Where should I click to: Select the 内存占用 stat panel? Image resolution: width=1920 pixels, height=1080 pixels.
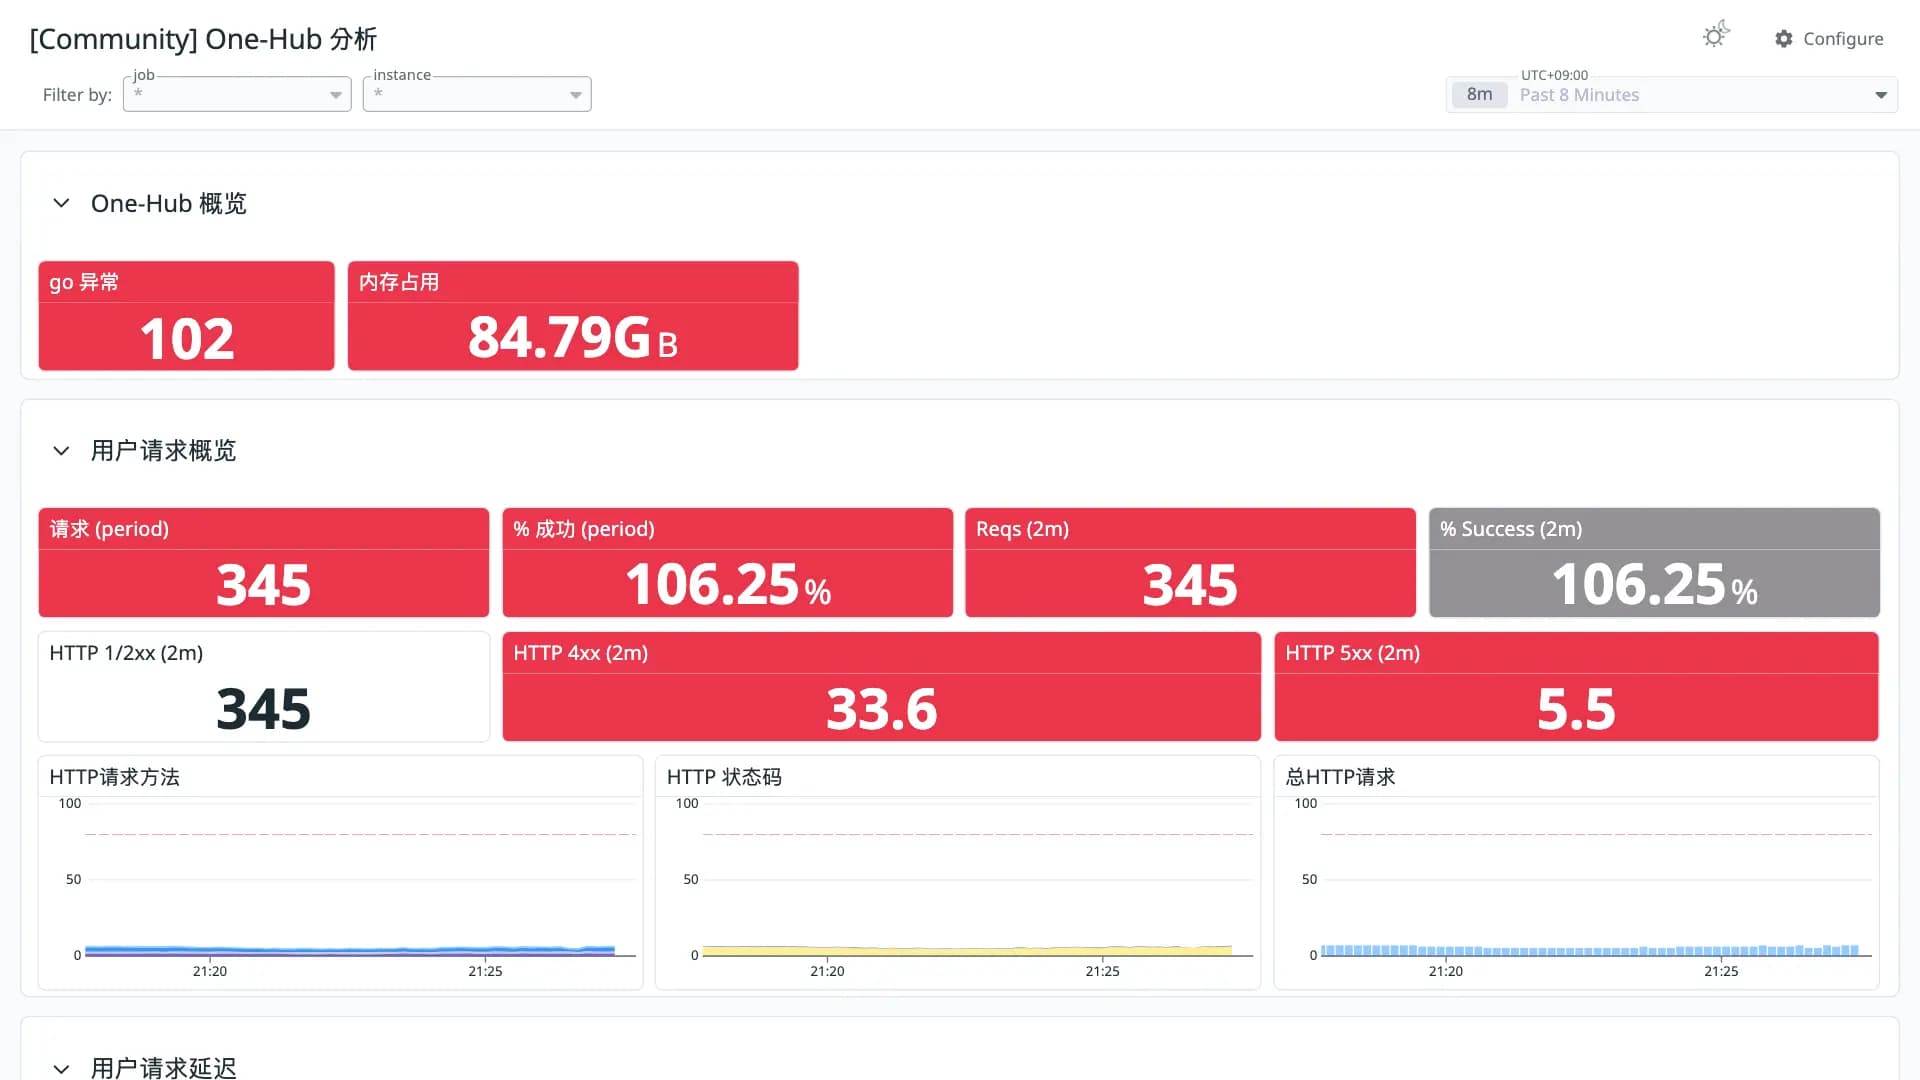click(573, 316)
